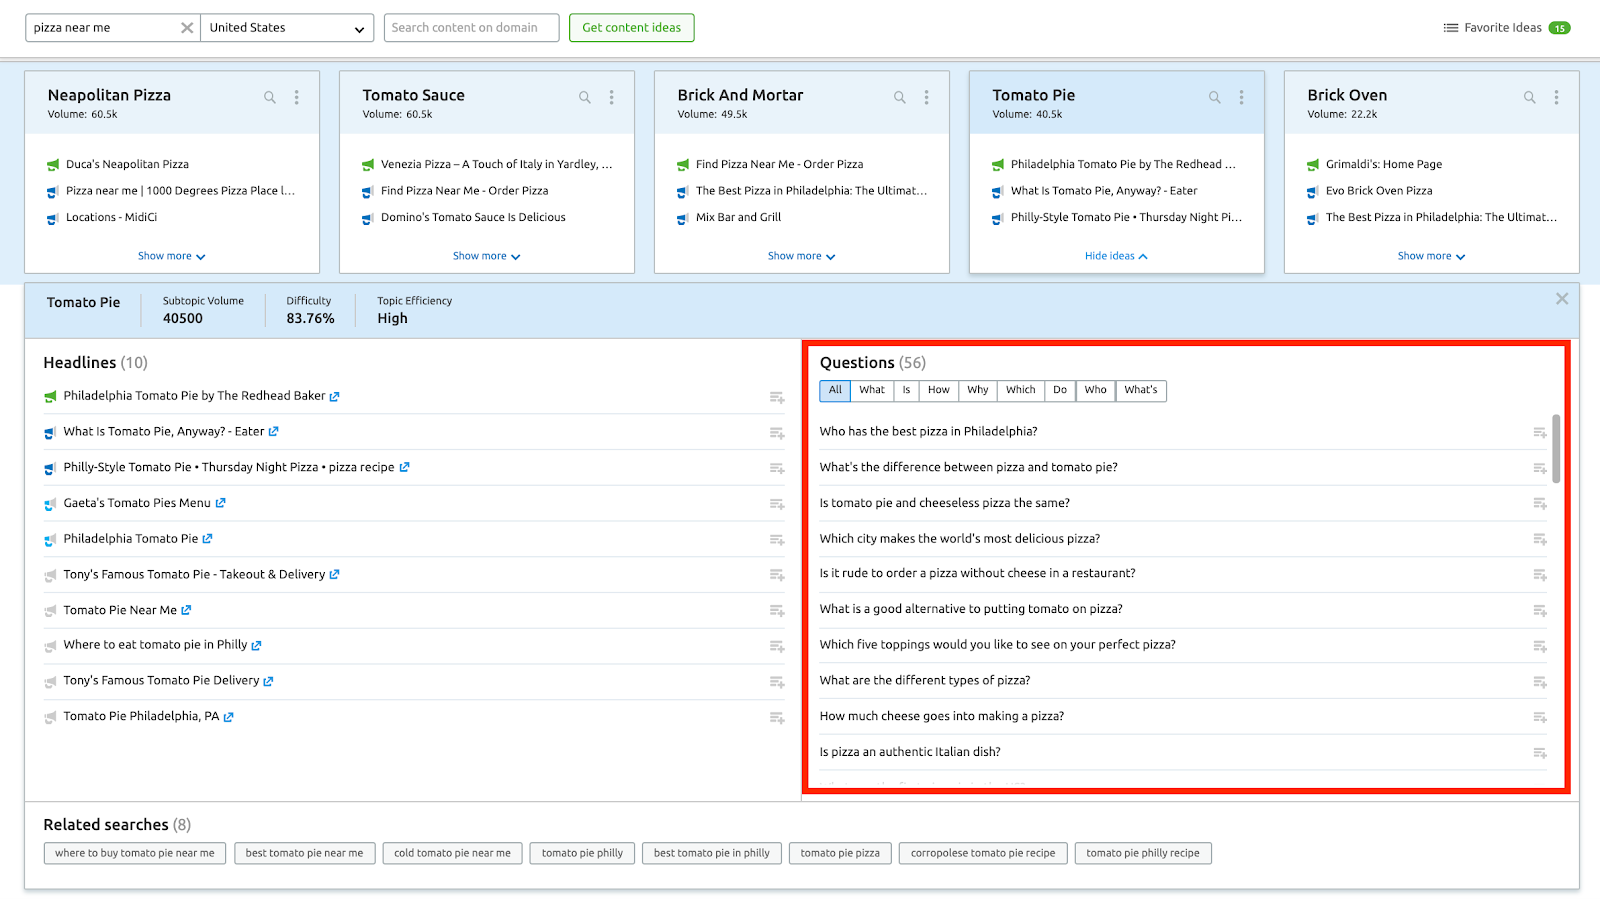Close the Tomato Pie details panel

(x=1562, y=299)
